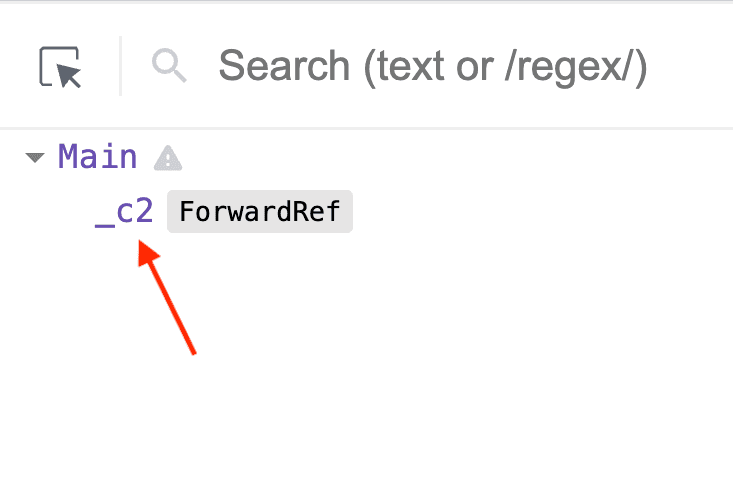Viewport: 733px width, 502px height.
Task: Click the vertical divider beside the picker icon
Action: coord(121,66)
